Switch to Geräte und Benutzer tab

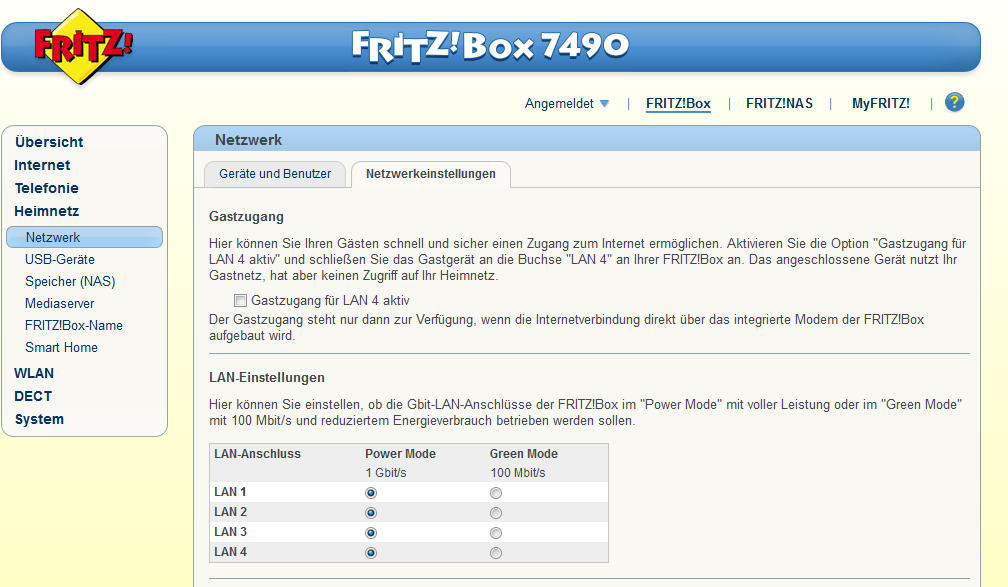(x=274, y=174)
